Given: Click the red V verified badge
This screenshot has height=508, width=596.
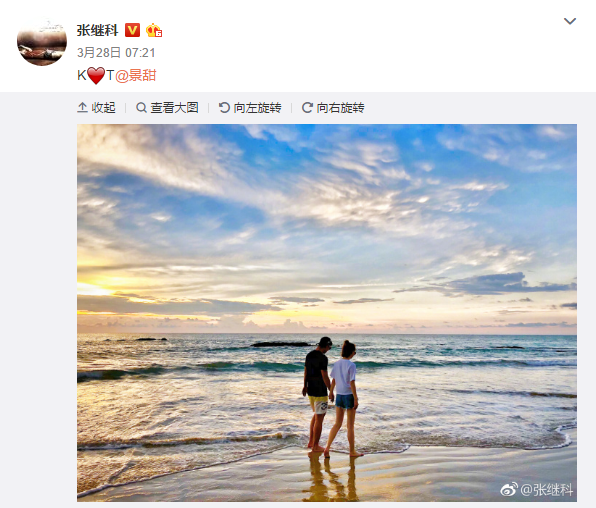Looking at the screenshot, I should [132, 30].
